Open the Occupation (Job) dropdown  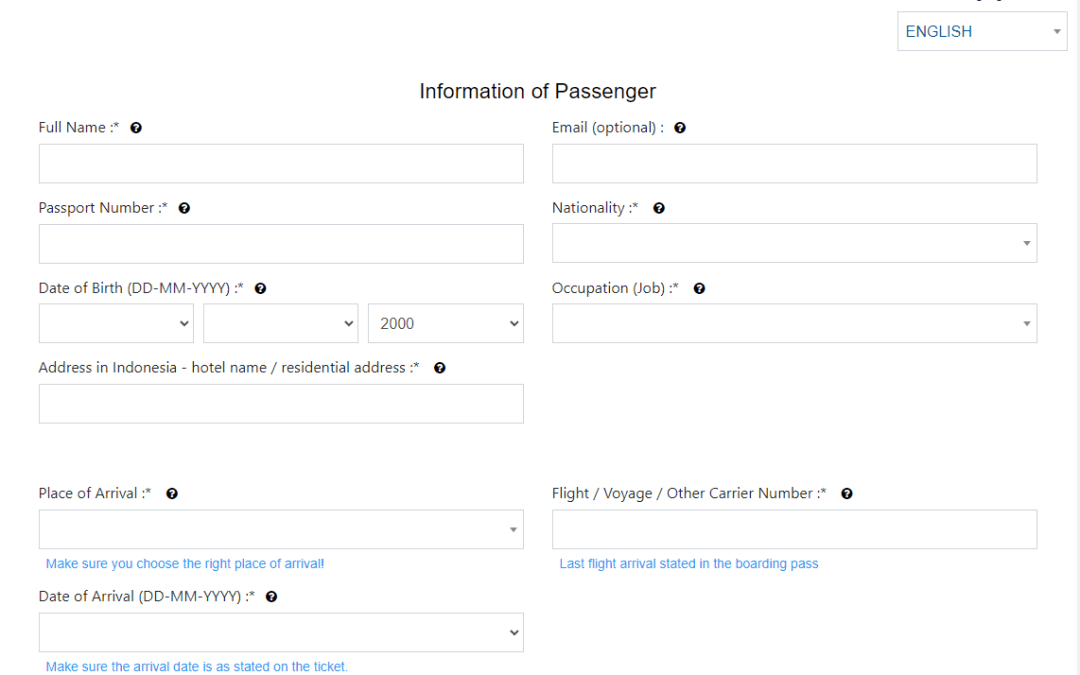pyautogui.click(x=794, y=323)
